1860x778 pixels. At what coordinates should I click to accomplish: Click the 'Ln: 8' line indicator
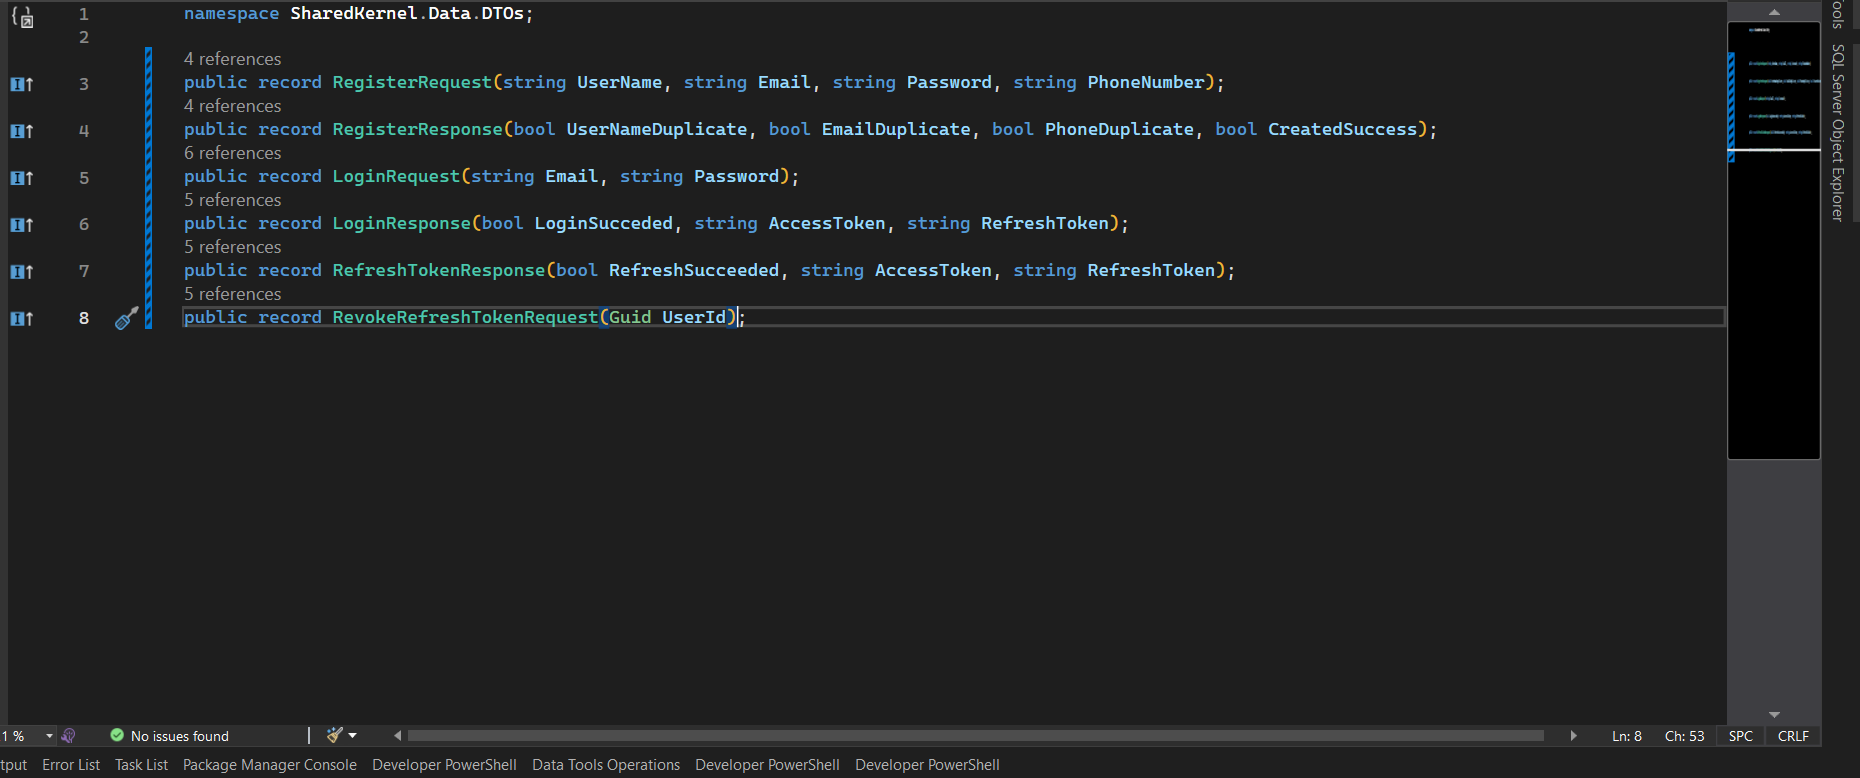[1627, 736]
